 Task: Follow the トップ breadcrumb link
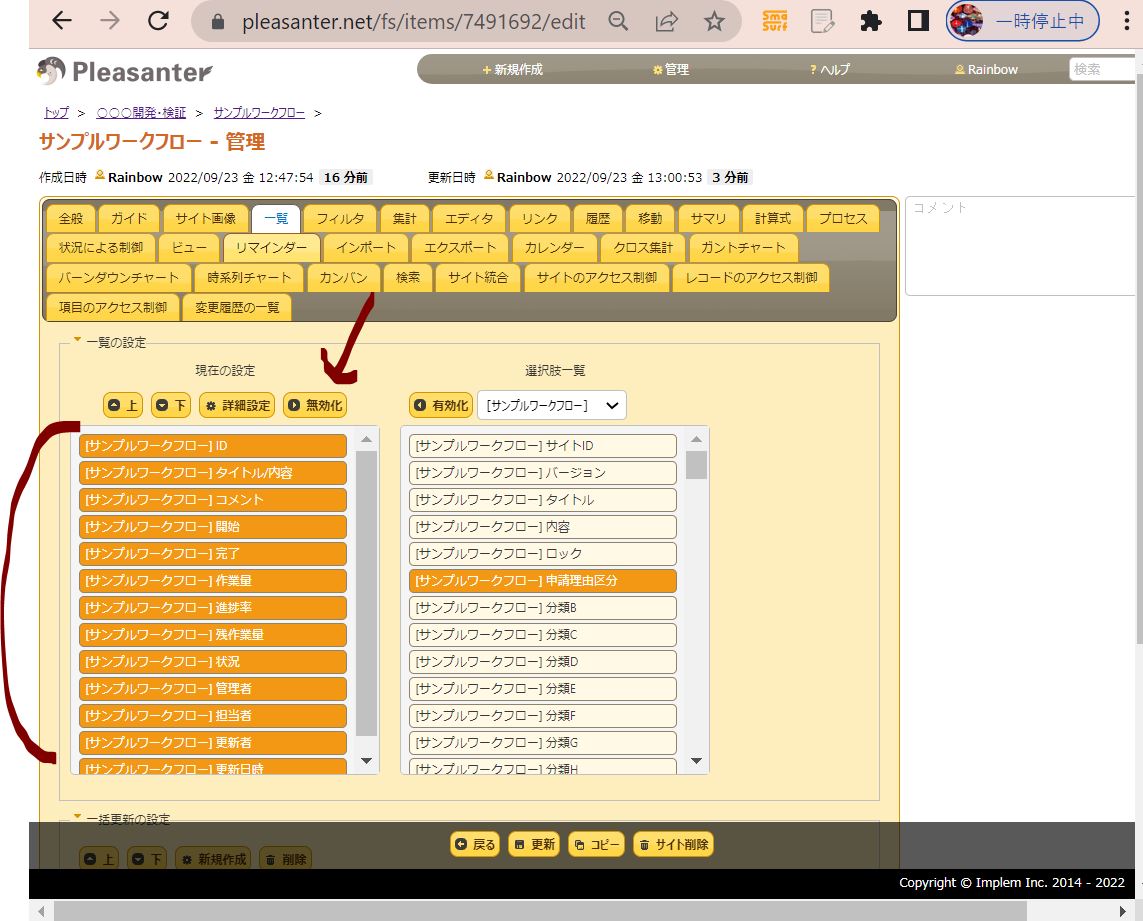click(56, 113)
